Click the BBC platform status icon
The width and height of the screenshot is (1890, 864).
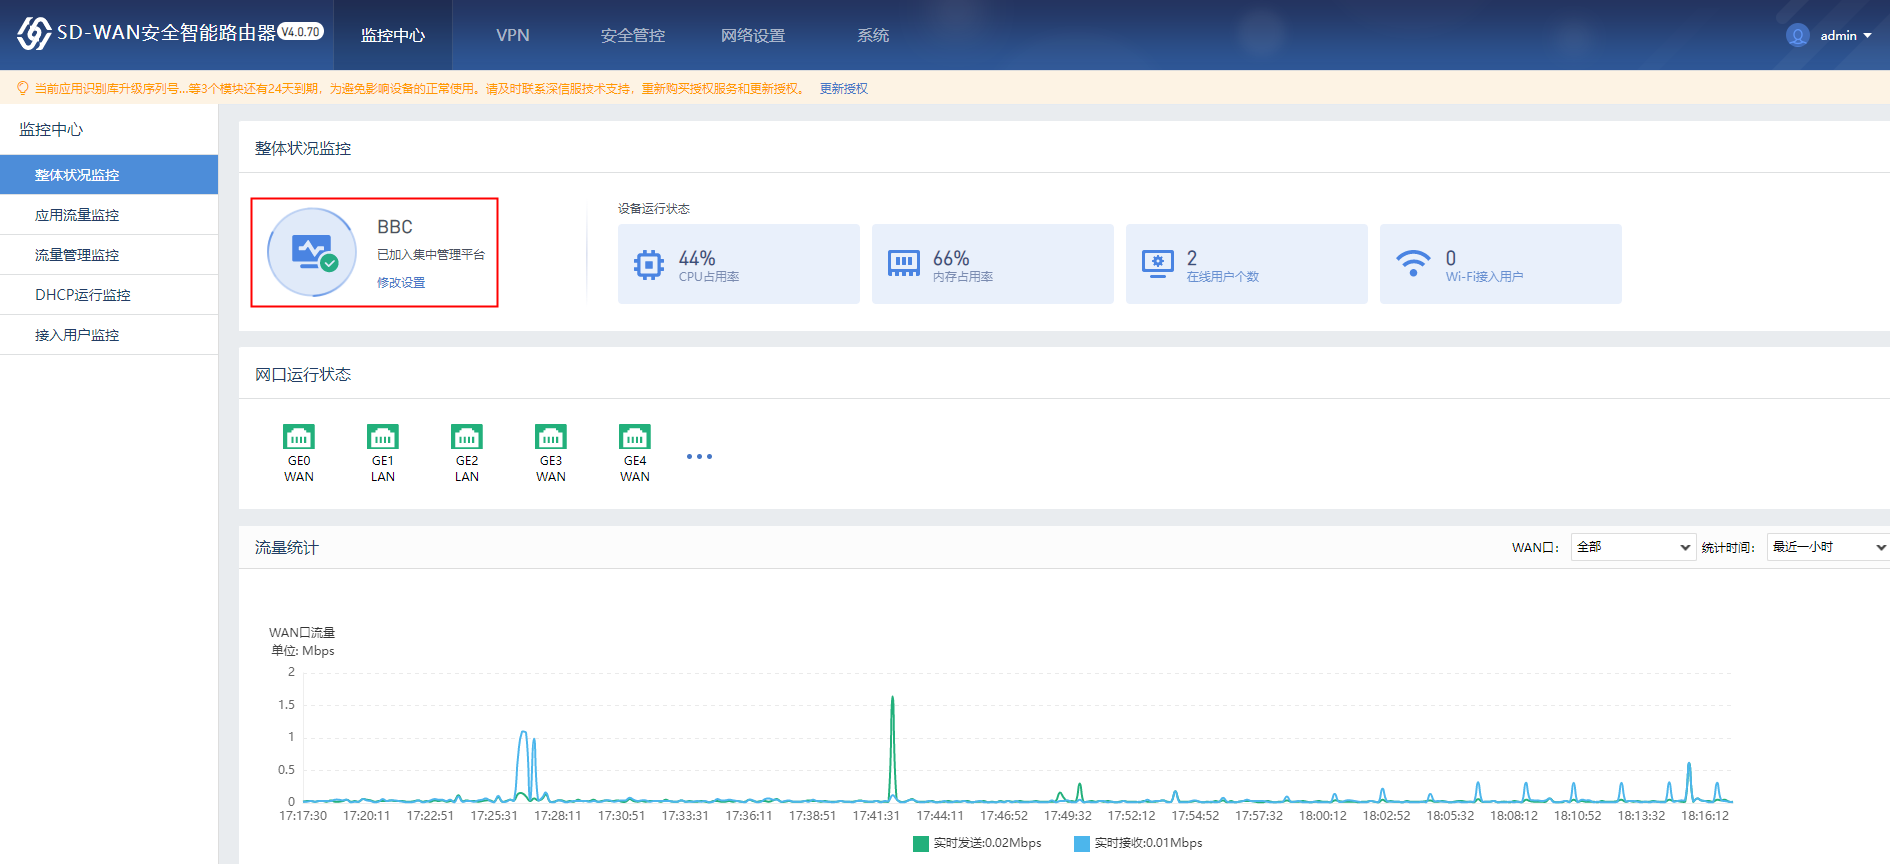point(312,252)
